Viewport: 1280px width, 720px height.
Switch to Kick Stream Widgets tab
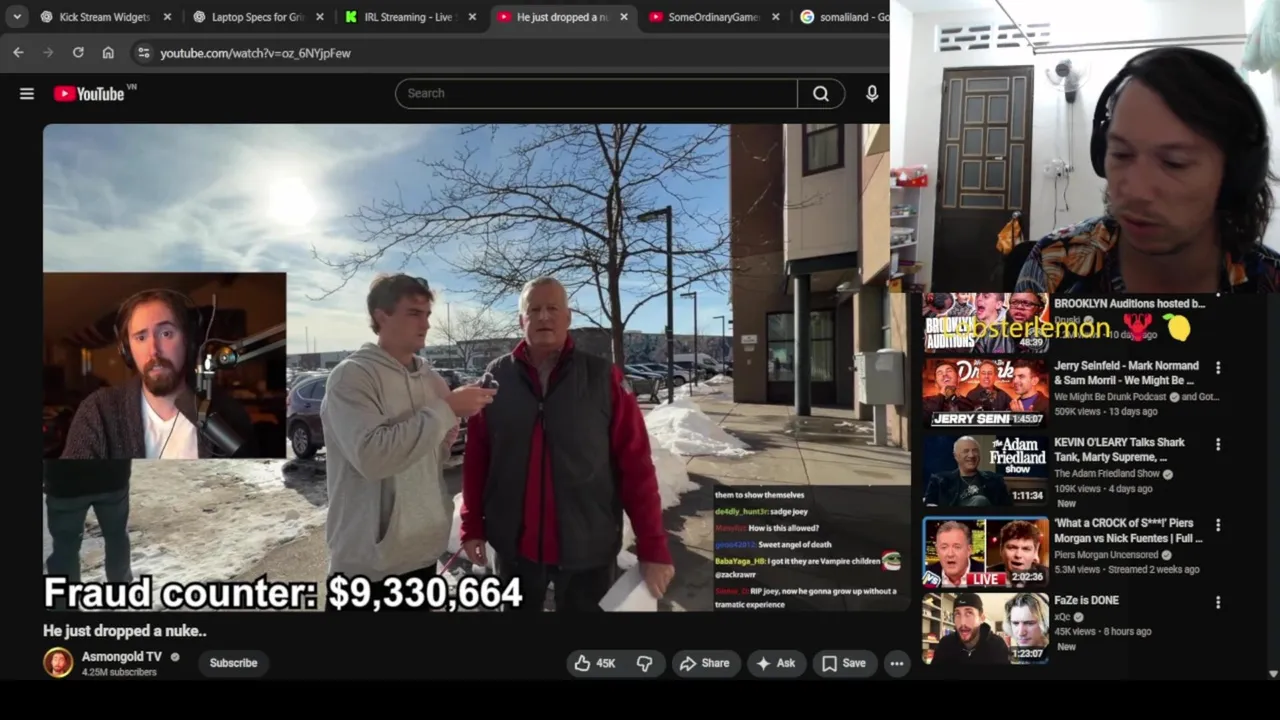tap(104, 17)
